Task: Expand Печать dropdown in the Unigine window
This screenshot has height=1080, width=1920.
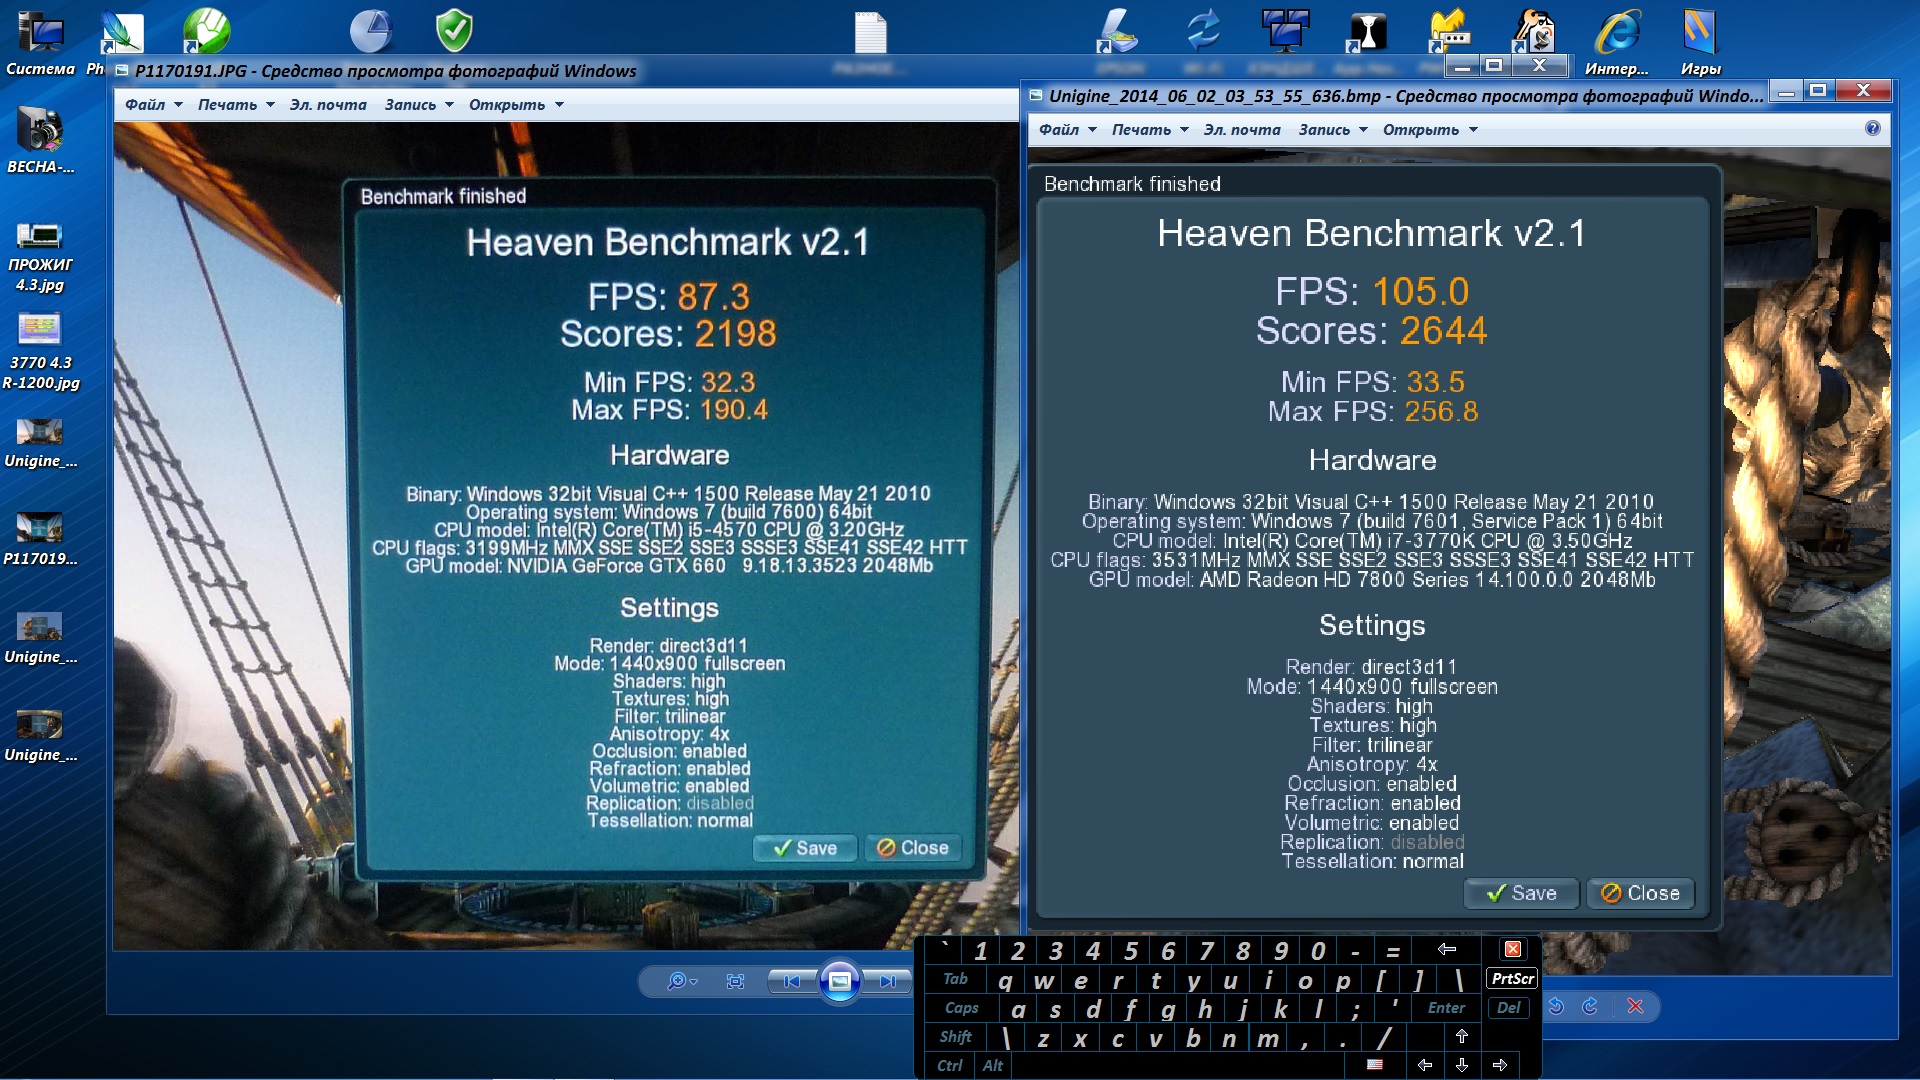Action: tap(1150, 129)
